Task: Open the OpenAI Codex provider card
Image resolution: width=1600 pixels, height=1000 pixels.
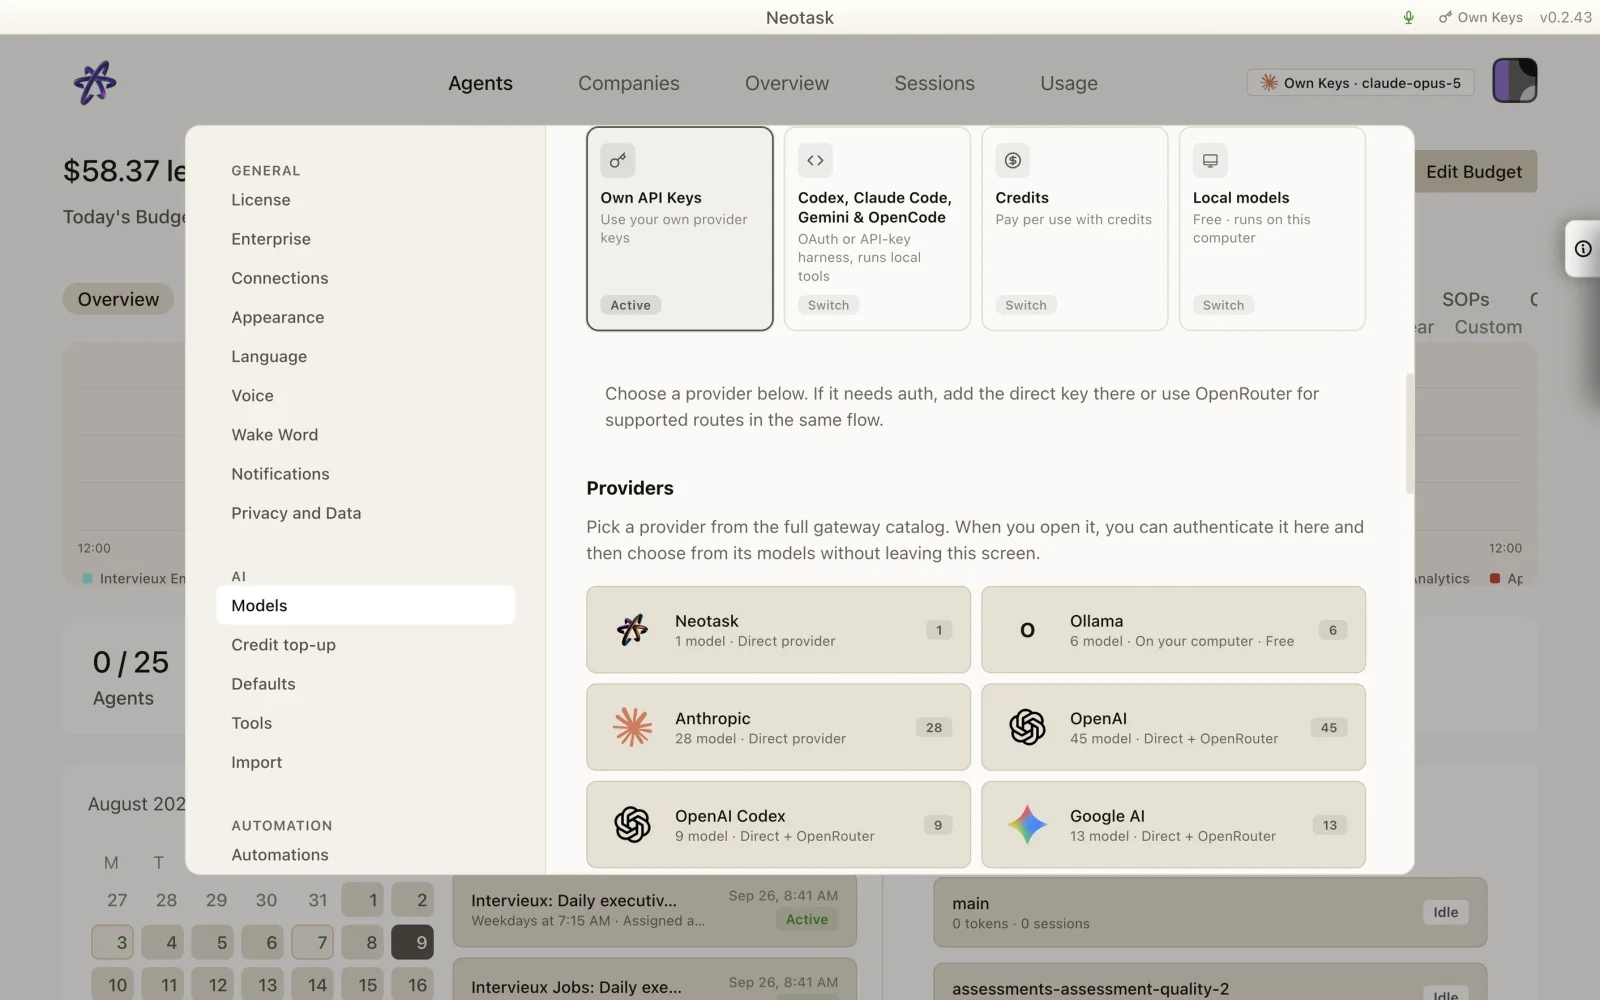Action: (x=778, y=825)
